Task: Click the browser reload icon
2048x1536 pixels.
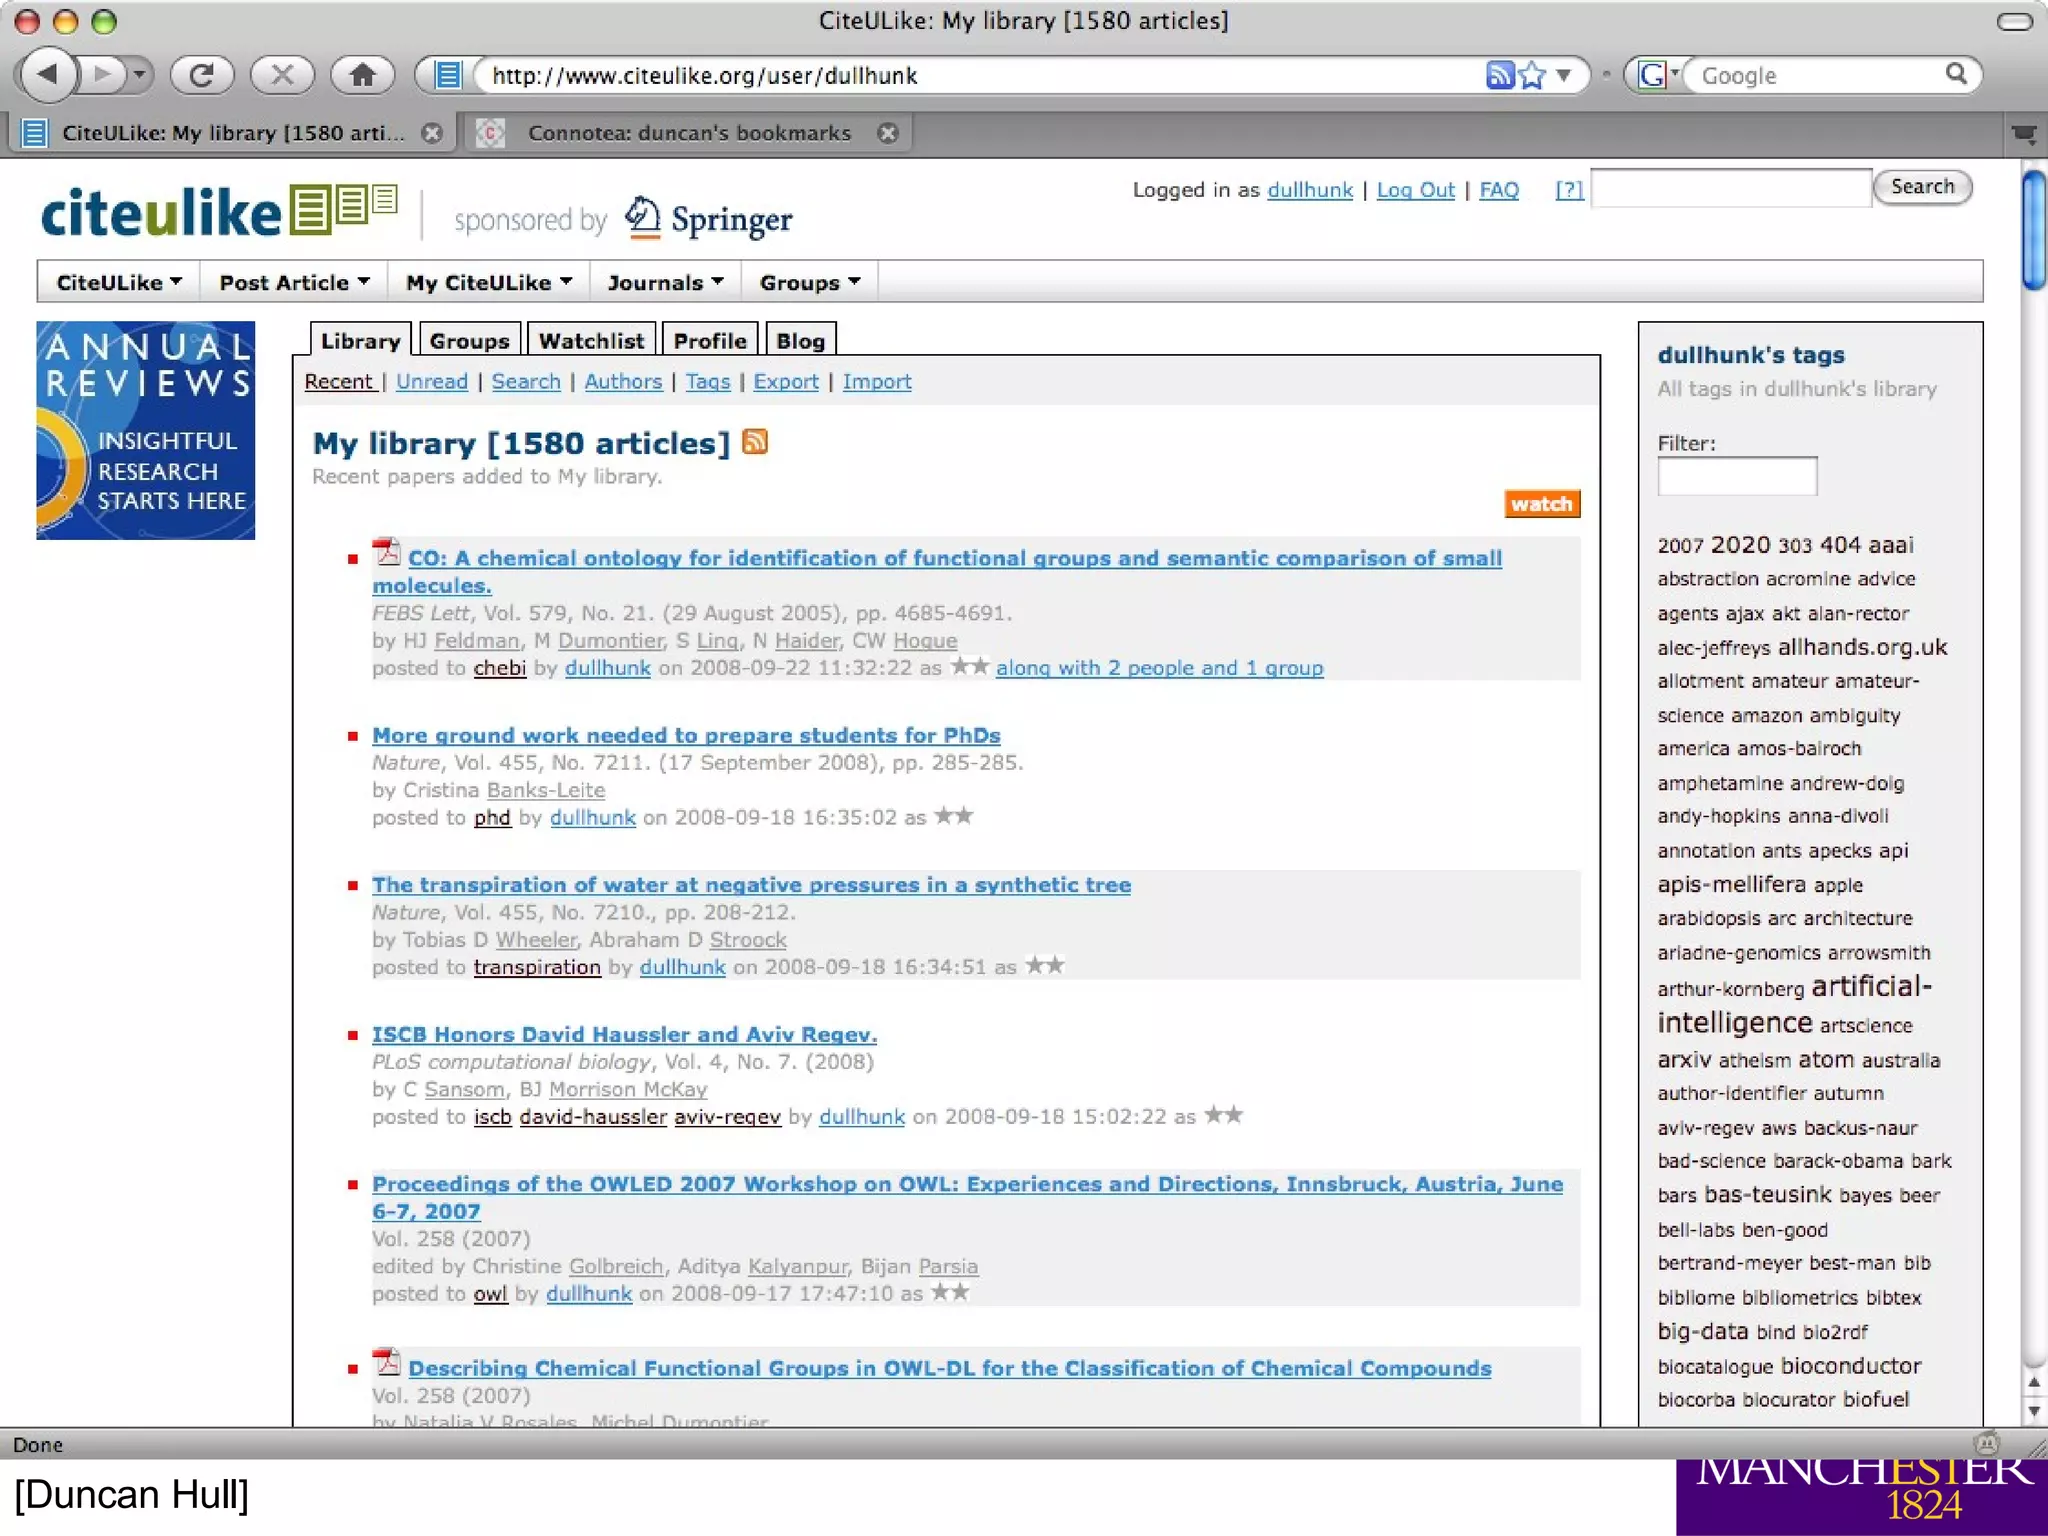Action: [x=201, y=75]
